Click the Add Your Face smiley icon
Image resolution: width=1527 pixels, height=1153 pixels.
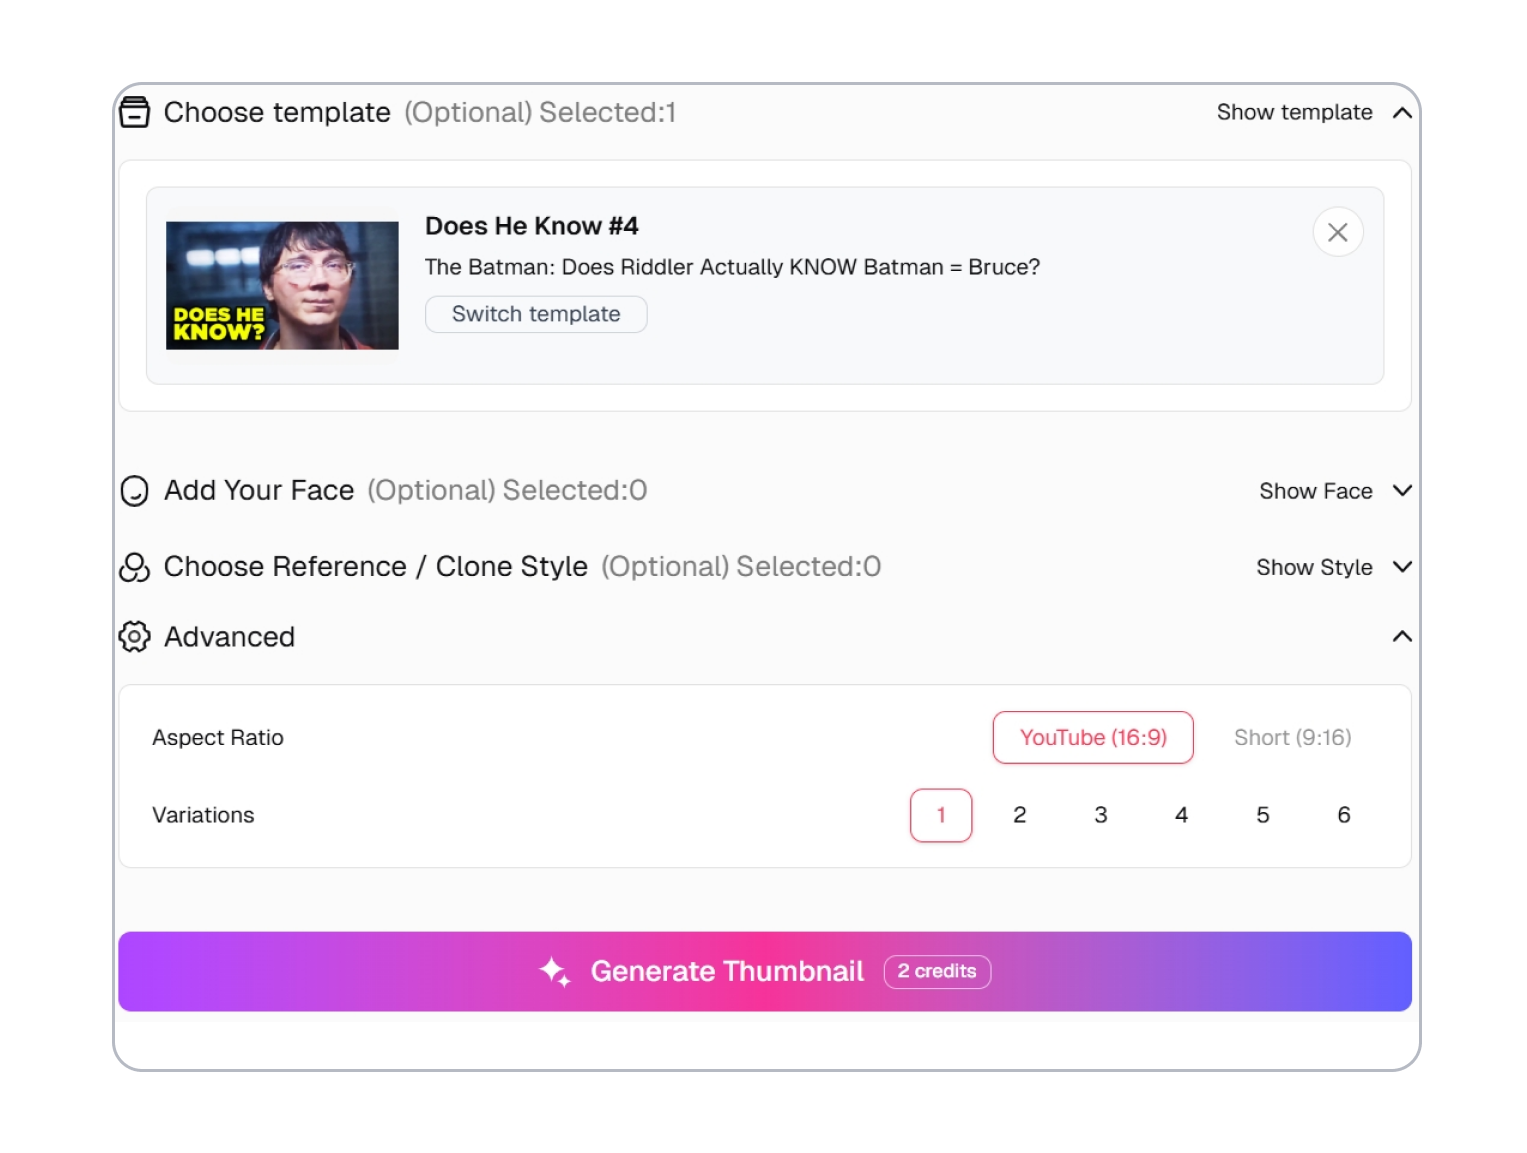tap(135, 491)
